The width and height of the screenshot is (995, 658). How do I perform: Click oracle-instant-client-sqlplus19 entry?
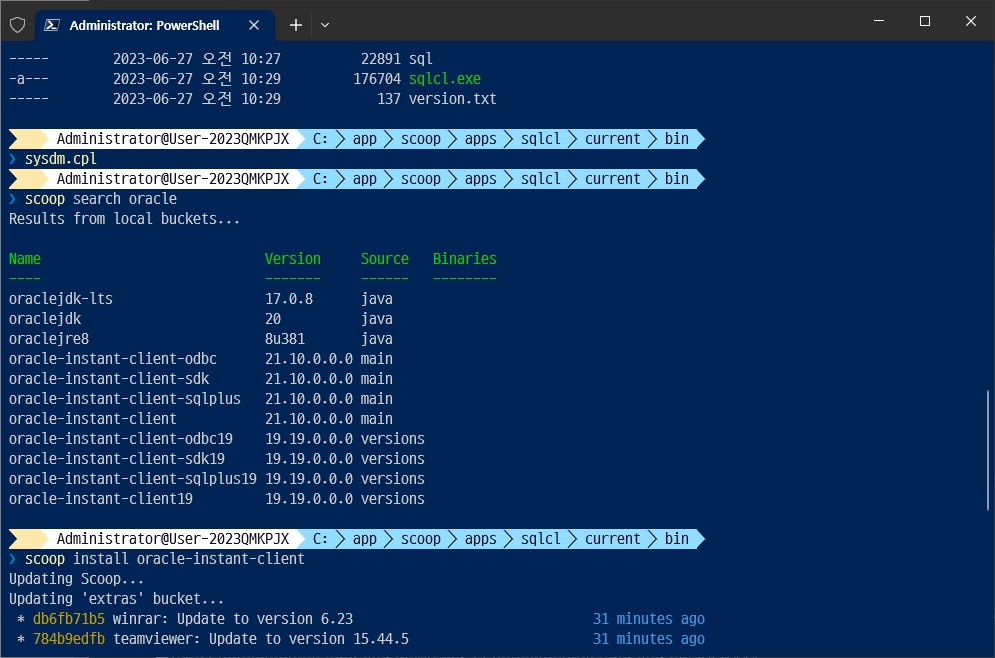click(x=133, y=478)
